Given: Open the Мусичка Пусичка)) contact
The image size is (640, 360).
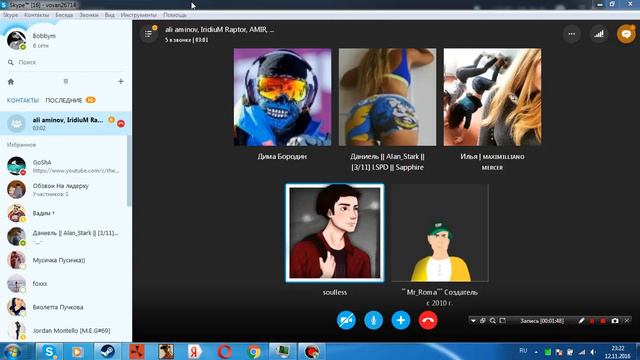Looking at the screenshot, I should tap(64, 260).
